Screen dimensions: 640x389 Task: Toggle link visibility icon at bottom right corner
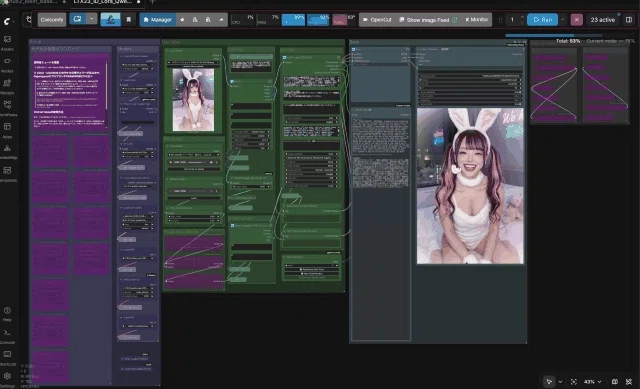(x=629, y=382)
